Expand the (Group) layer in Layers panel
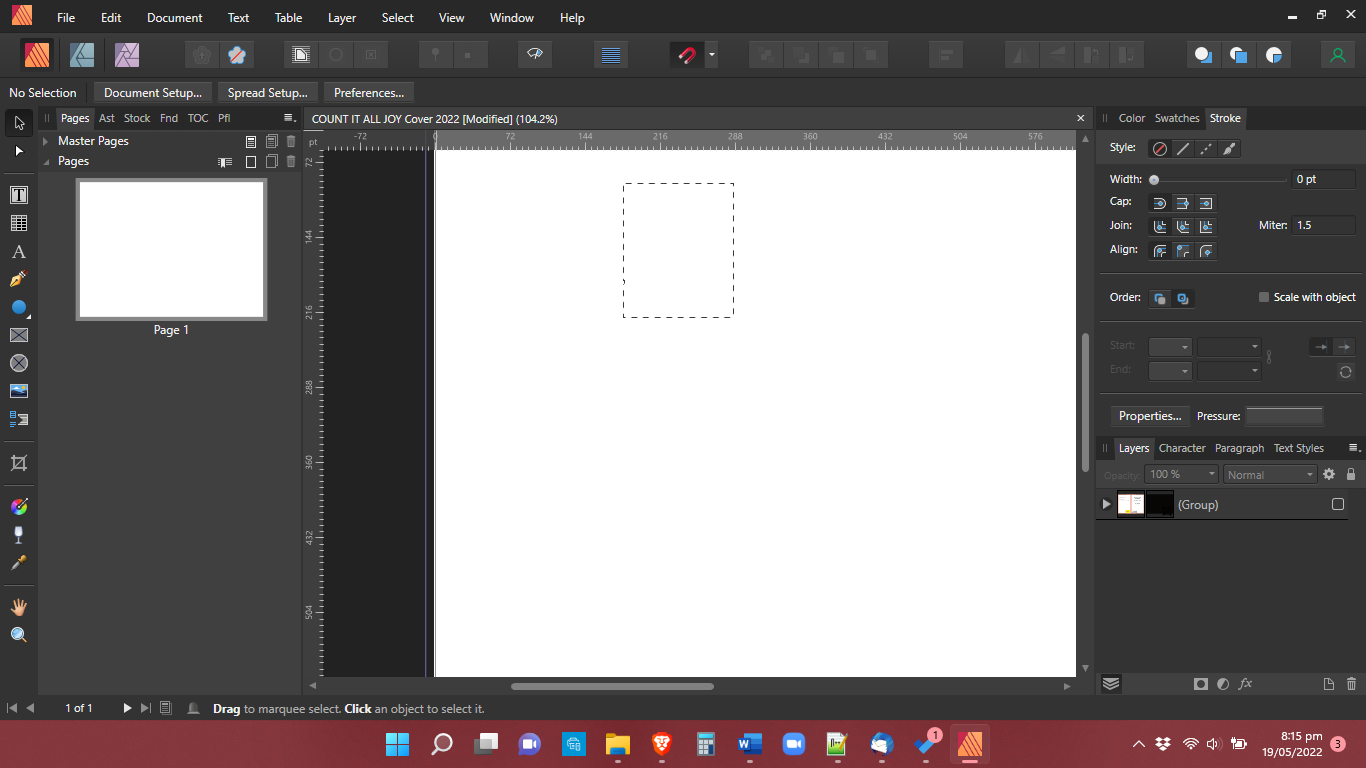 [x=1105, y=505]
